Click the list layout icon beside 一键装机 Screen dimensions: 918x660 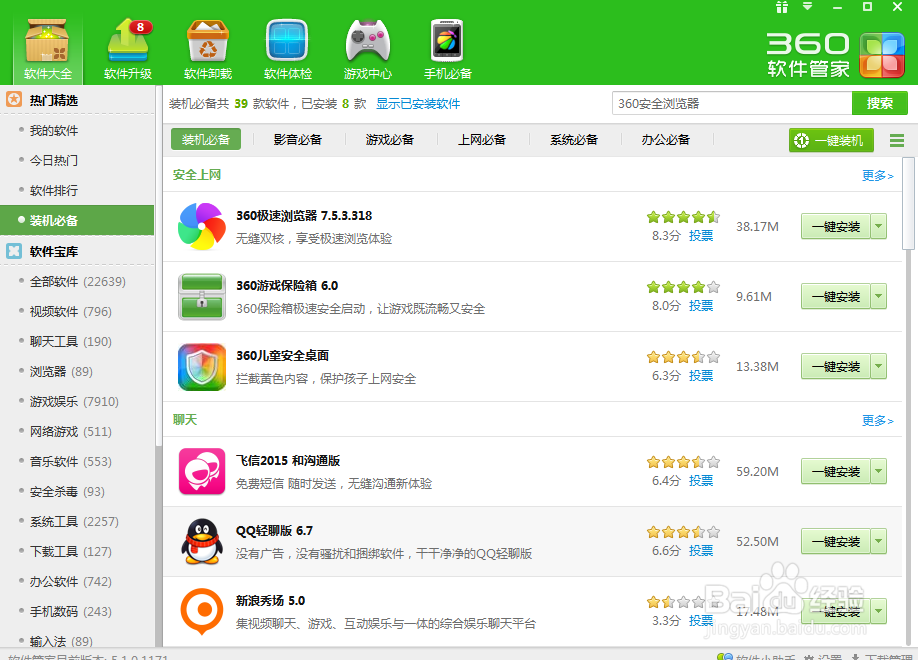click(898, 140)
